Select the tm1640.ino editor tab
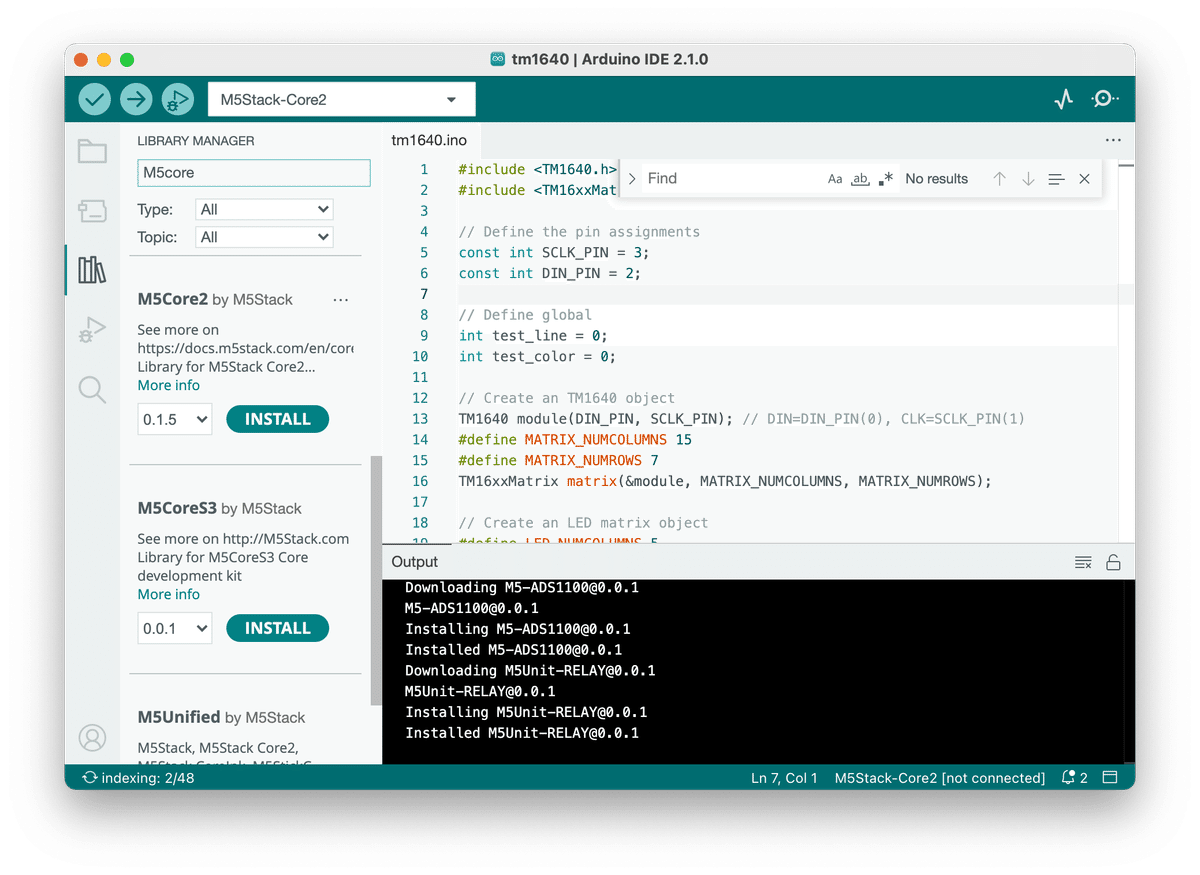Image resolution: width=1200 pixels, height=875 pixels. click(429, 141)
